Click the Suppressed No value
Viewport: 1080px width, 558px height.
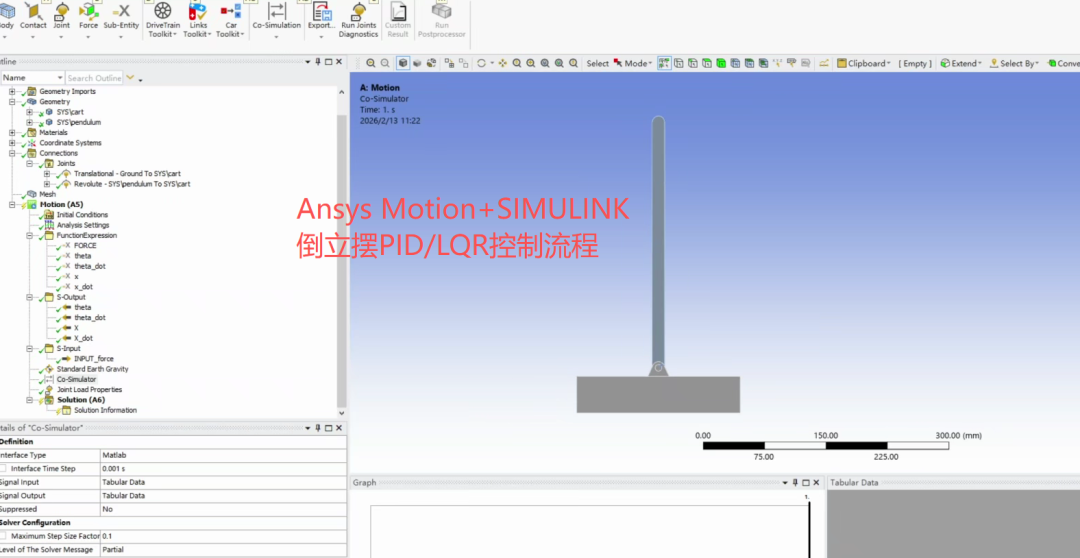tap(223, 509)
